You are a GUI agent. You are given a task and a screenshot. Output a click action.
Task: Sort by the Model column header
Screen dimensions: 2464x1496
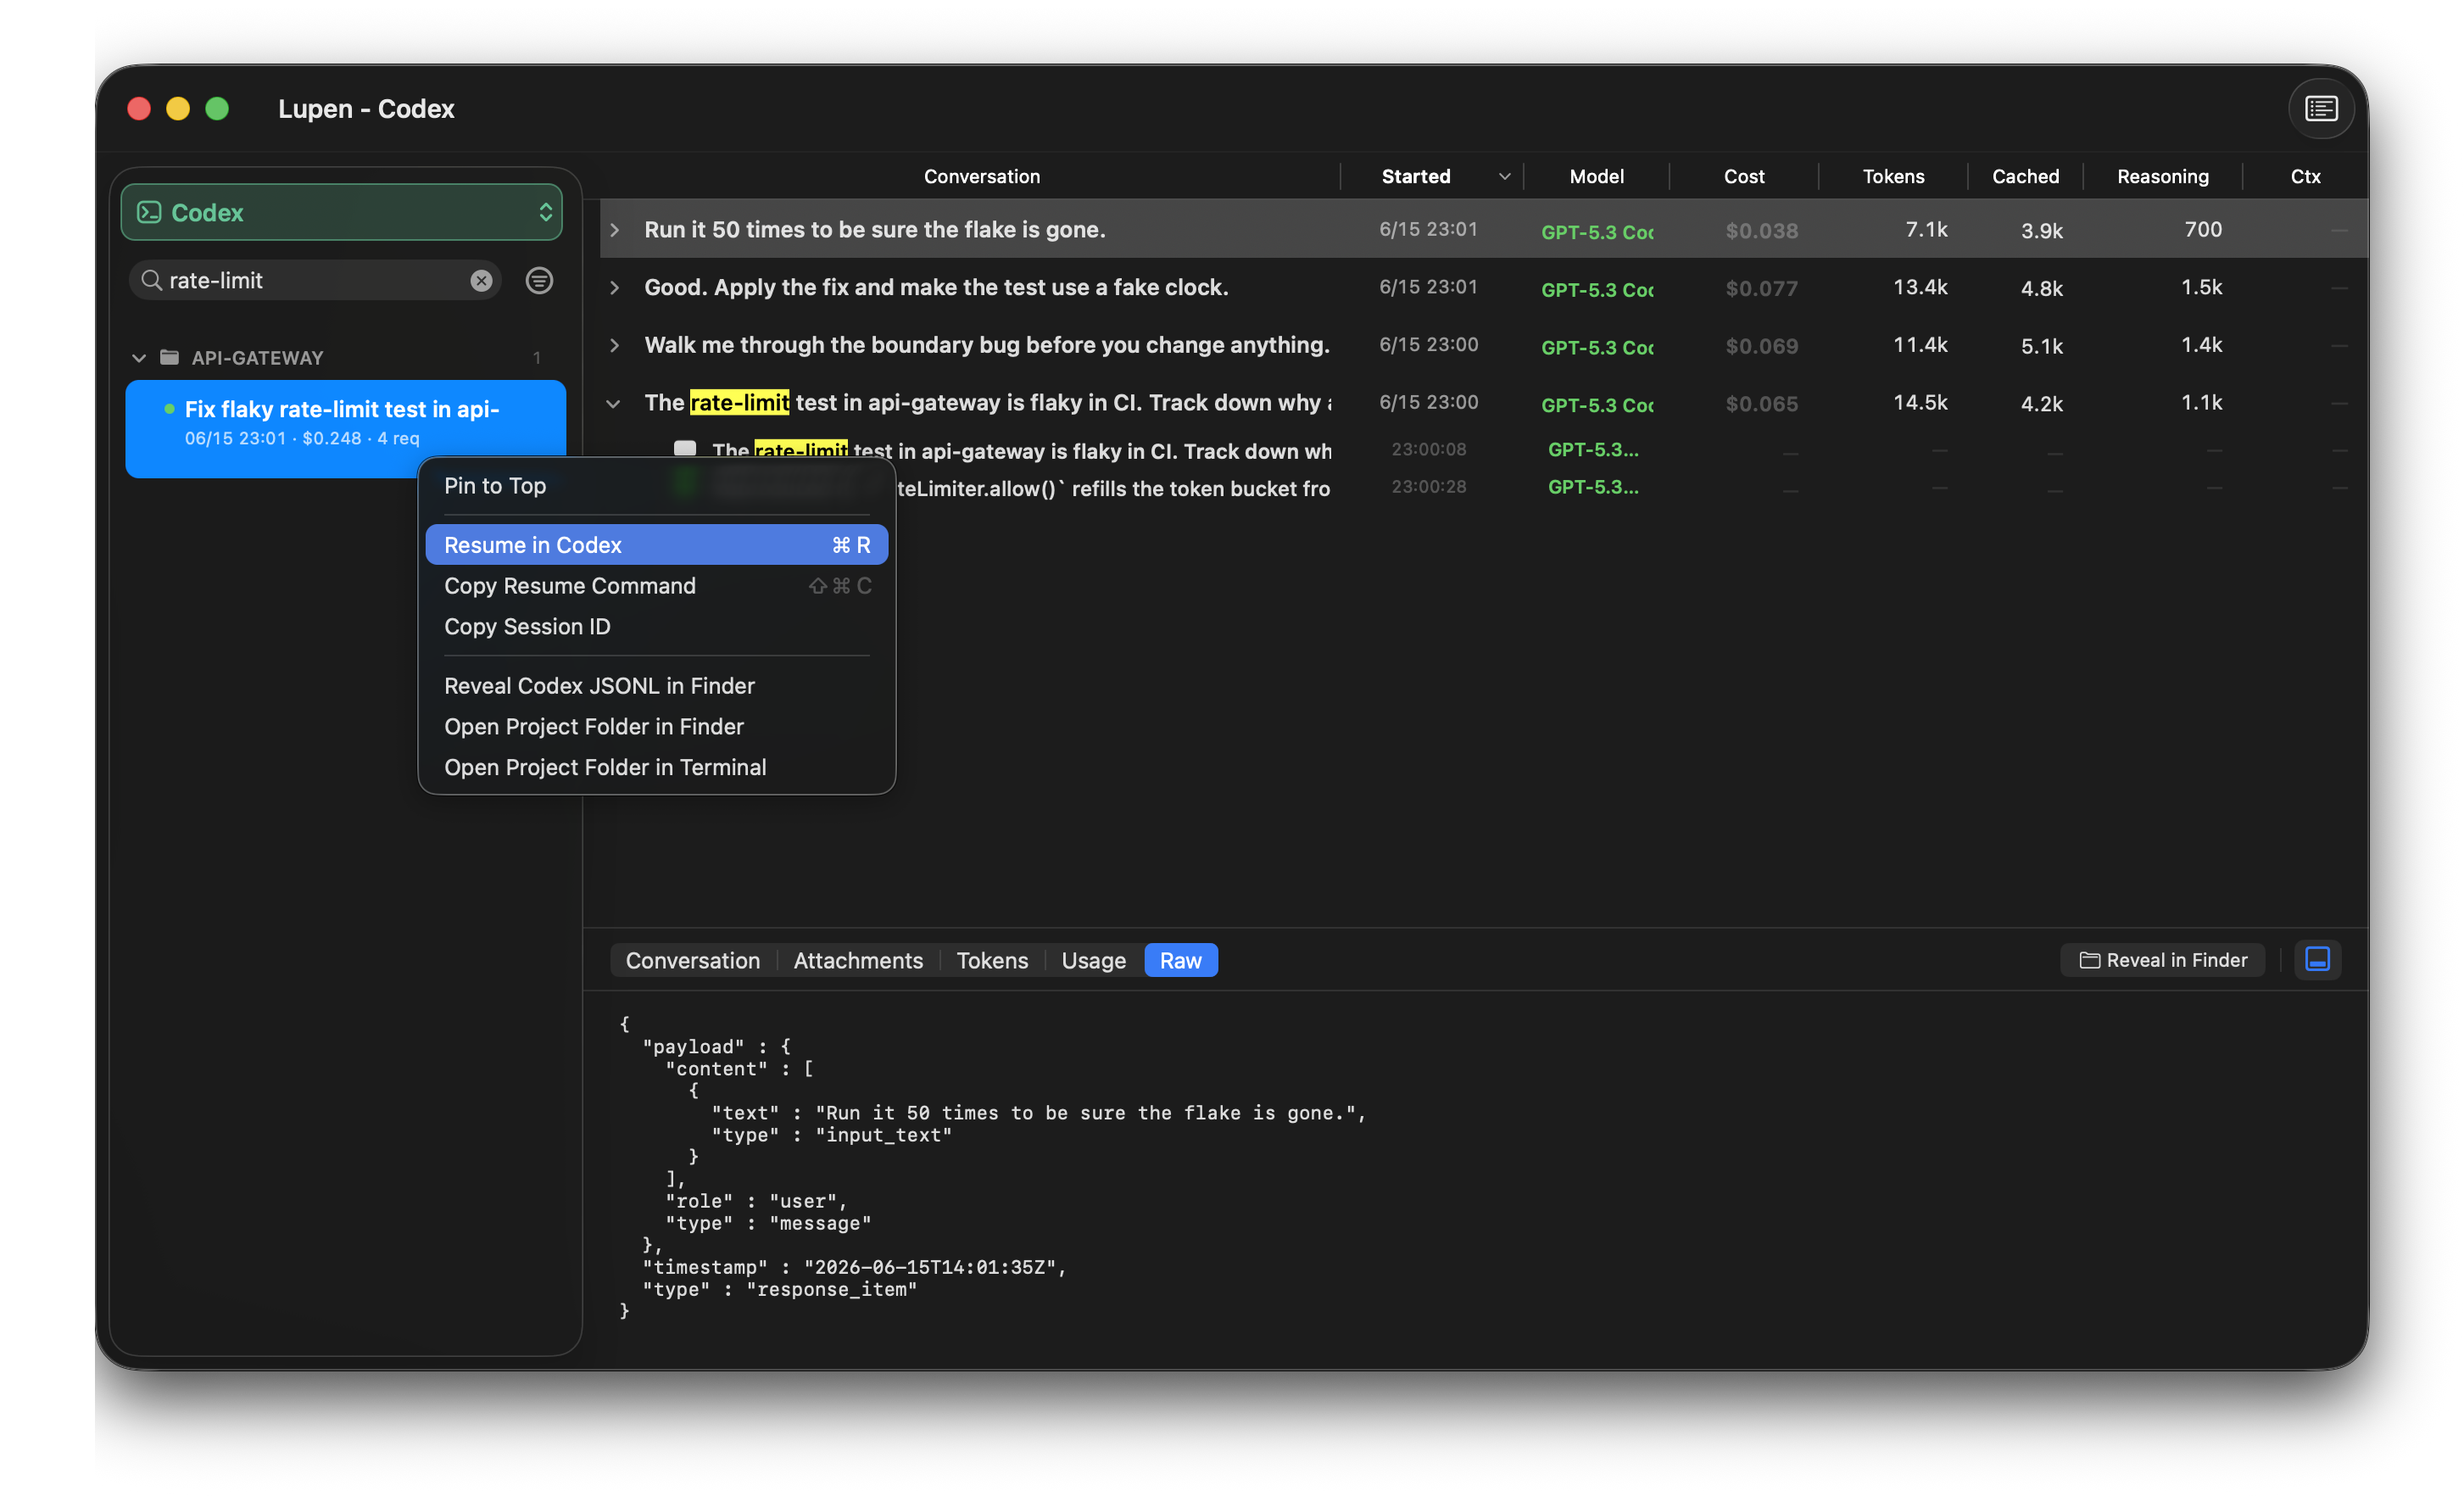(1596, 176)
